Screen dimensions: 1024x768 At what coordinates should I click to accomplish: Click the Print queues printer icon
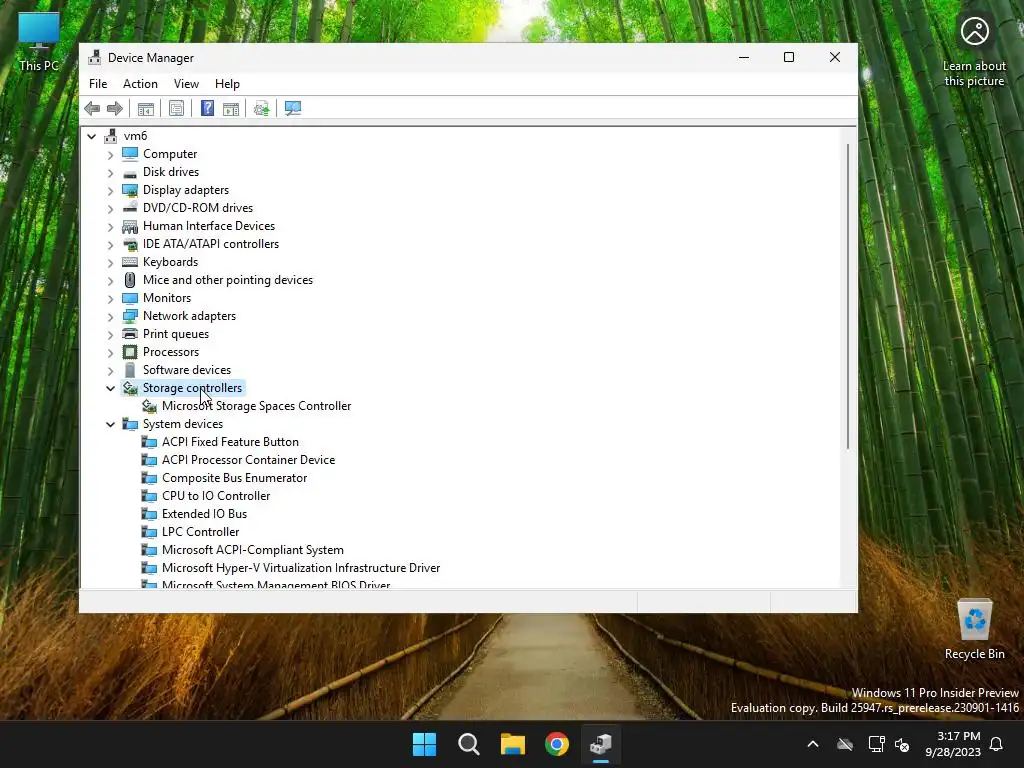pyautogui.click(x=130, y=334)
